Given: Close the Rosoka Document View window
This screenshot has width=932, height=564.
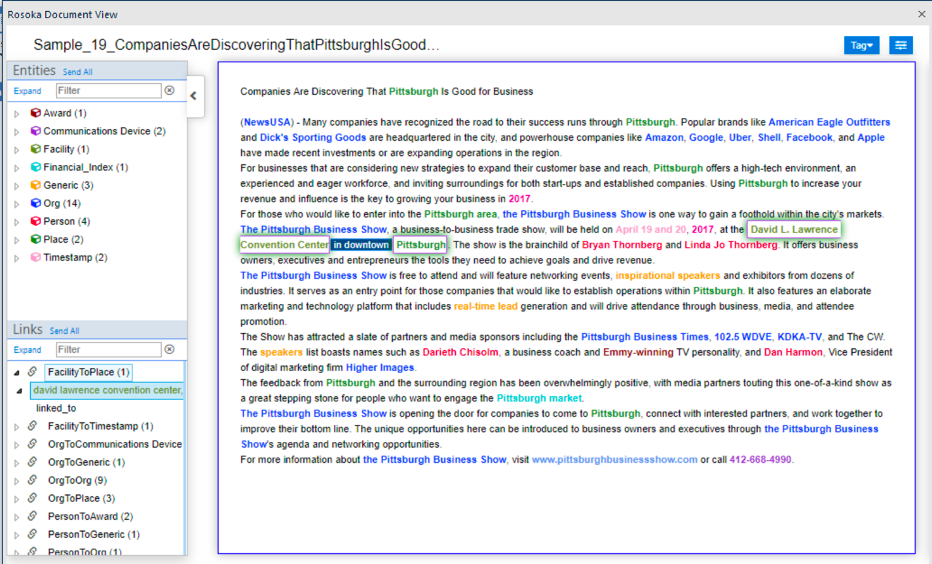Looking at the screenshot, I should point(921,14).
